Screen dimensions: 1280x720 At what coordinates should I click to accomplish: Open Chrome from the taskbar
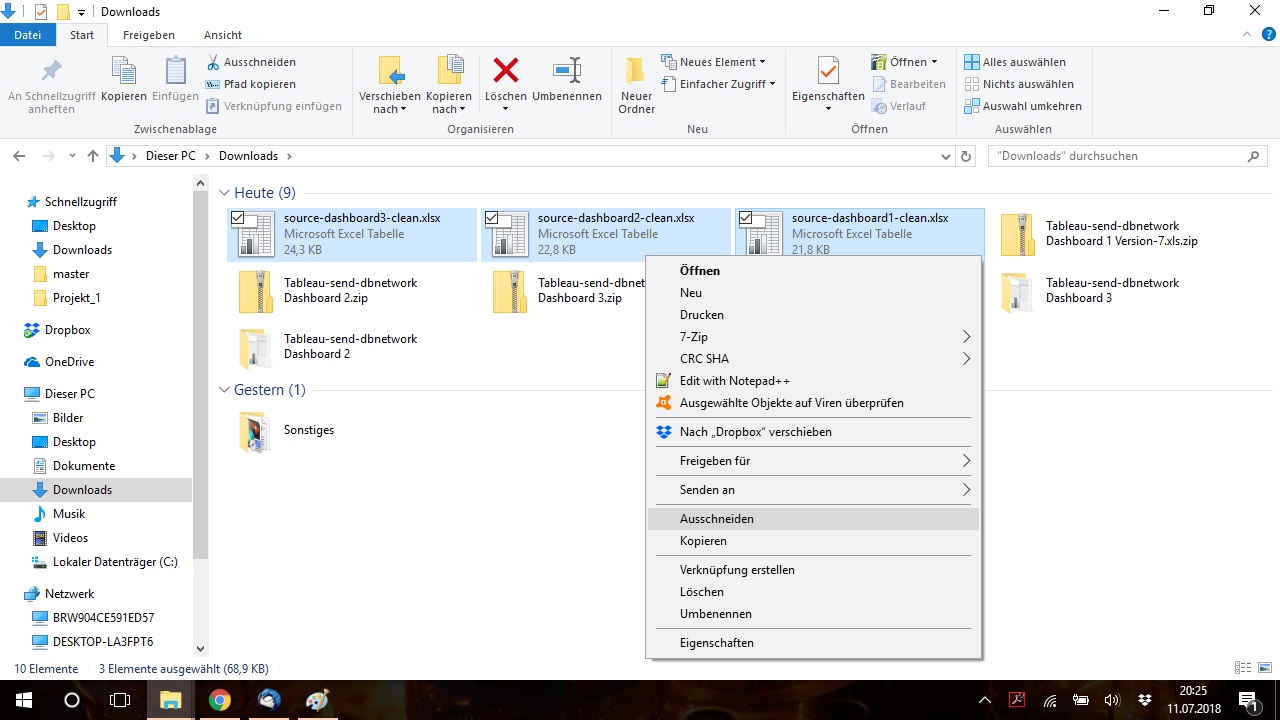[x=220, y=700]
